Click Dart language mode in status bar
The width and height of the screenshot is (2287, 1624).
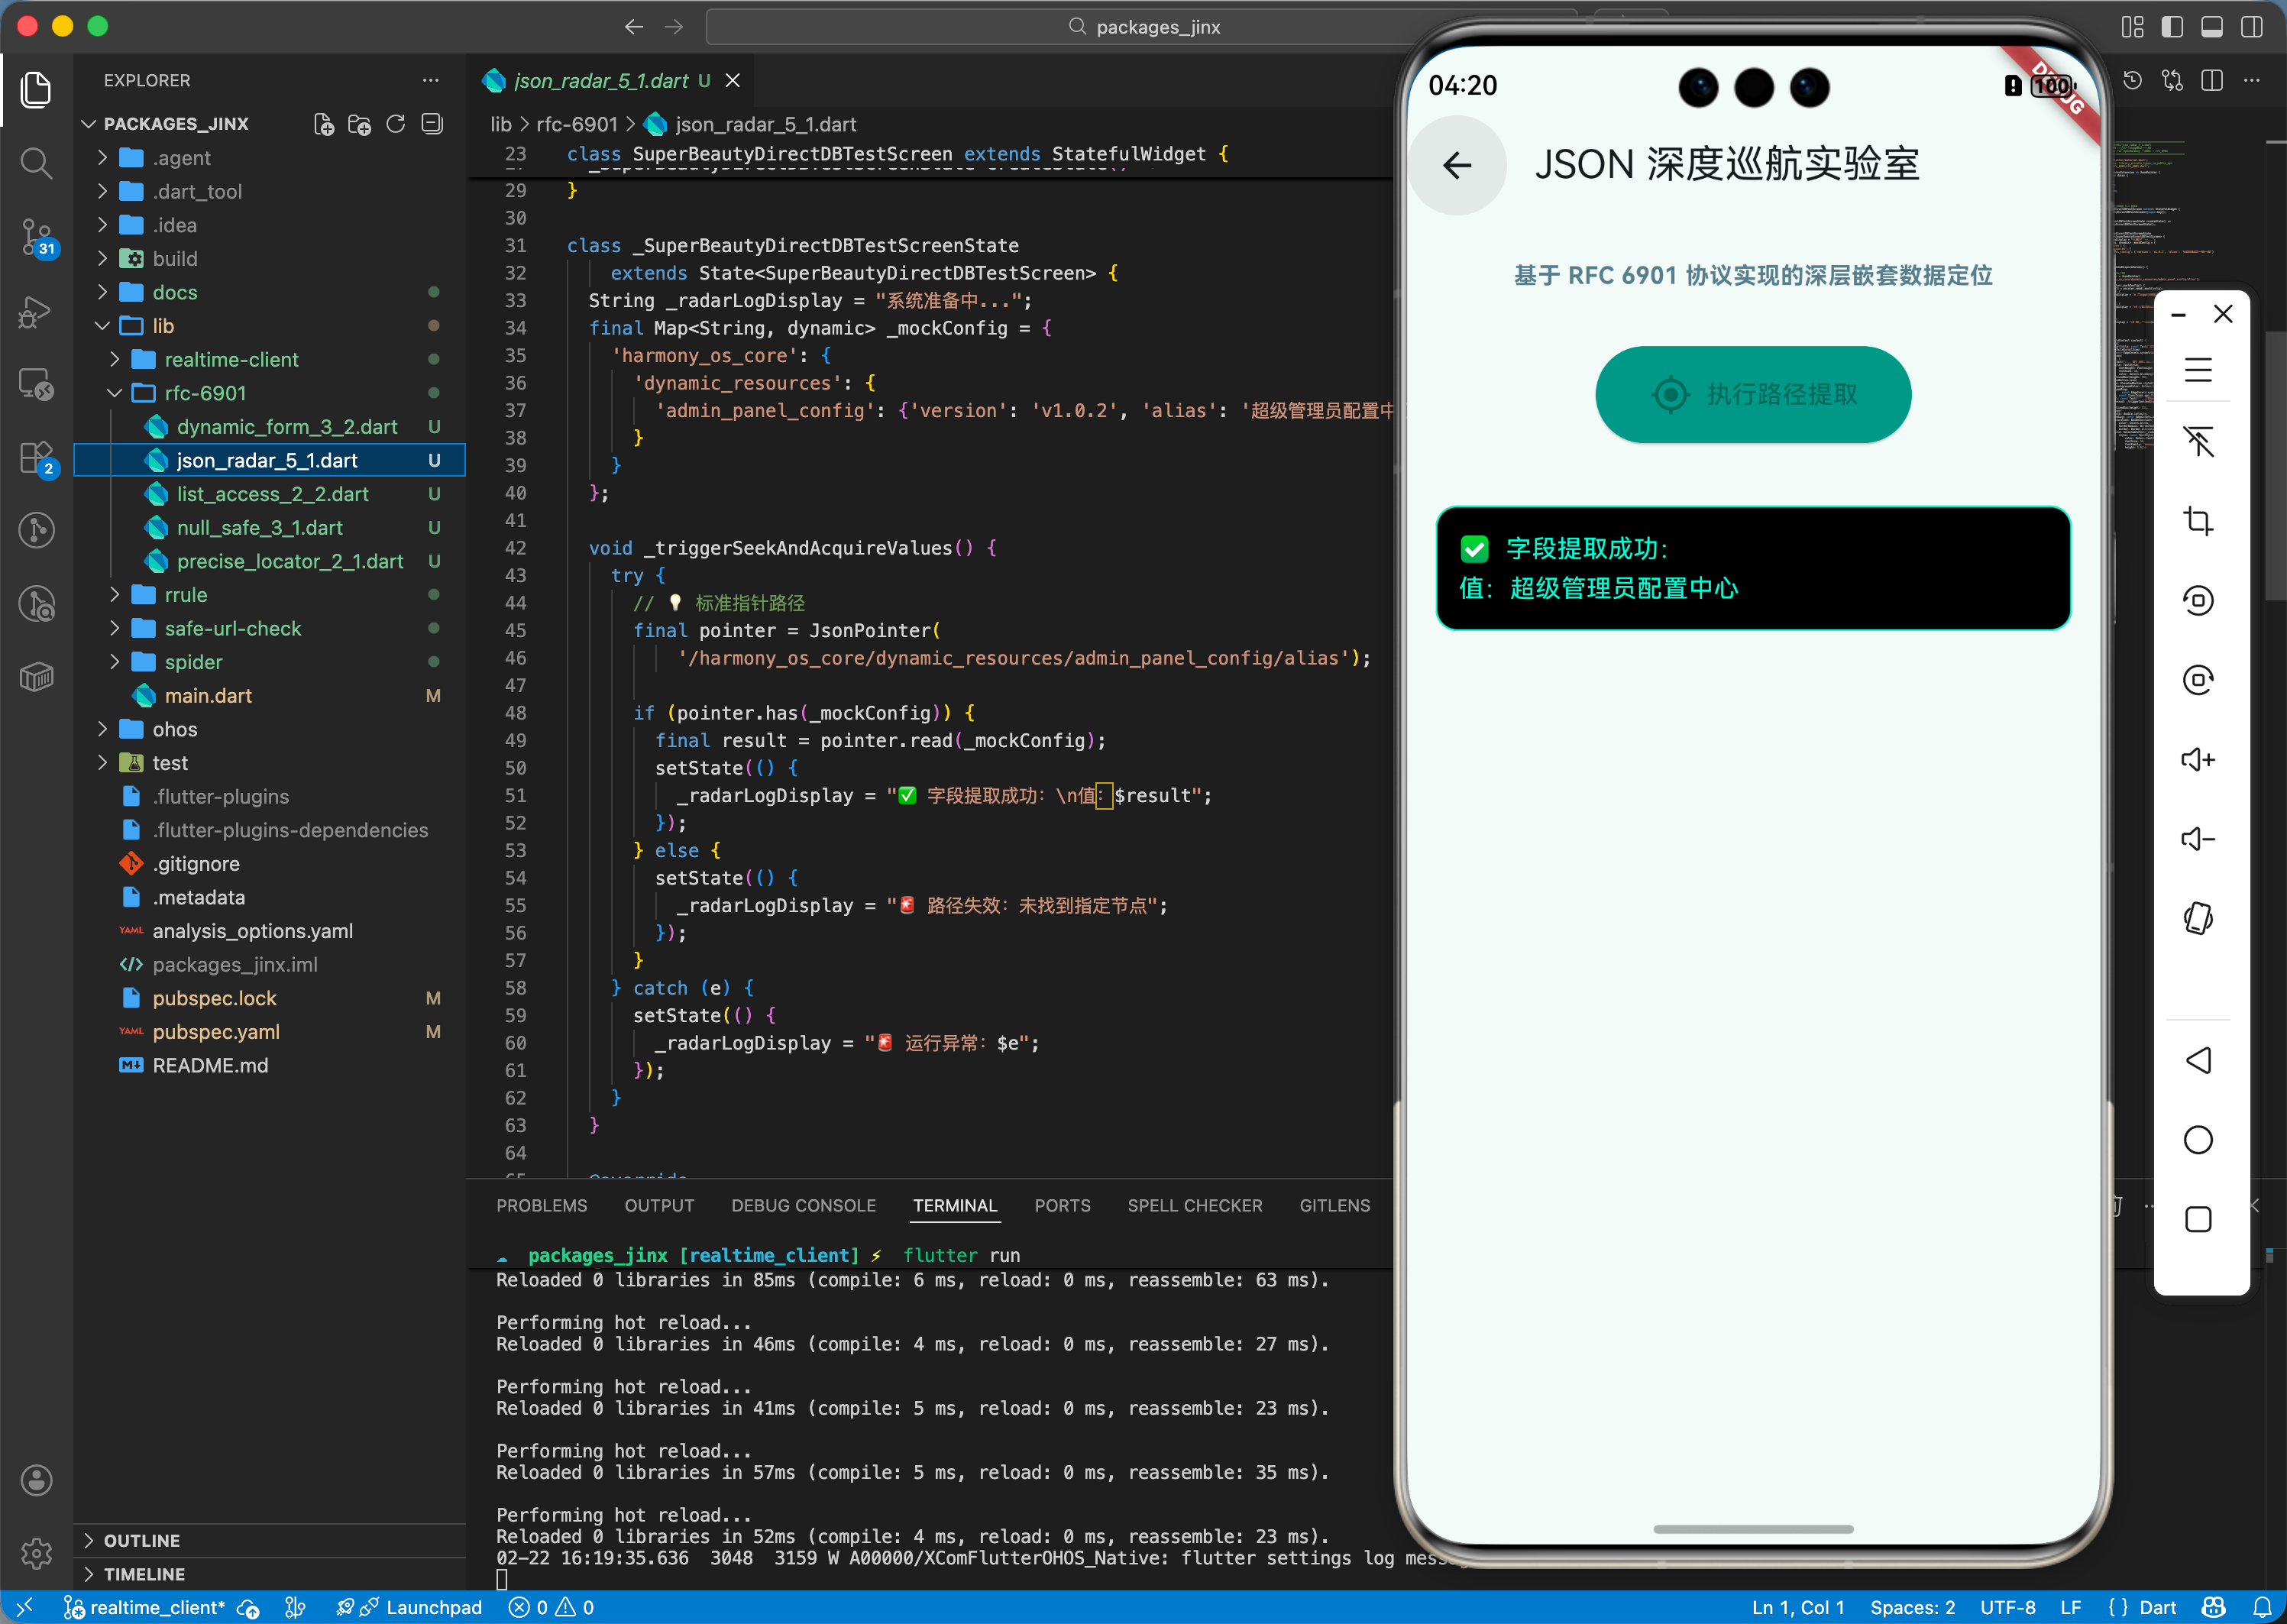click(2157, 1607)
